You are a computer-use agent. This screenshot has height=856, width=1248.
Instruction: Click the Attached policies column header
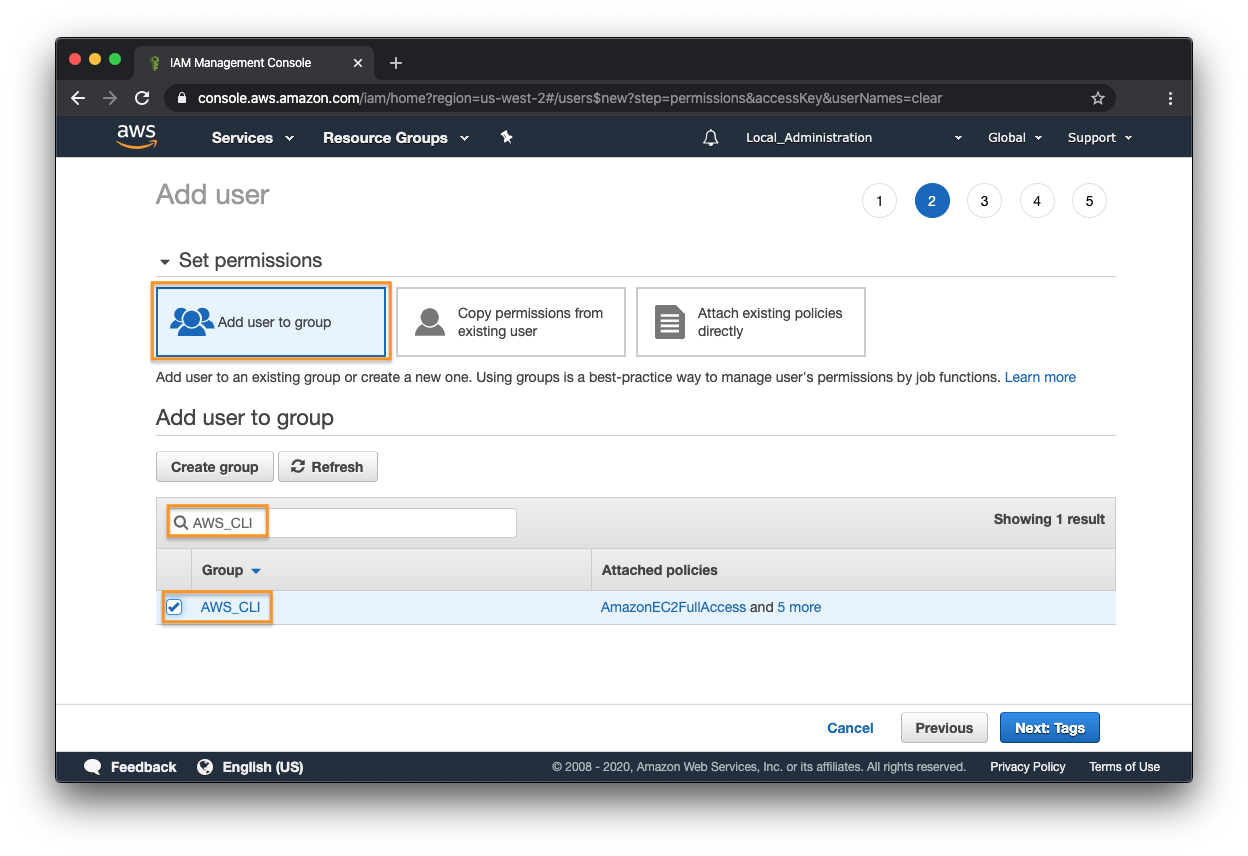tap(659, 570)
